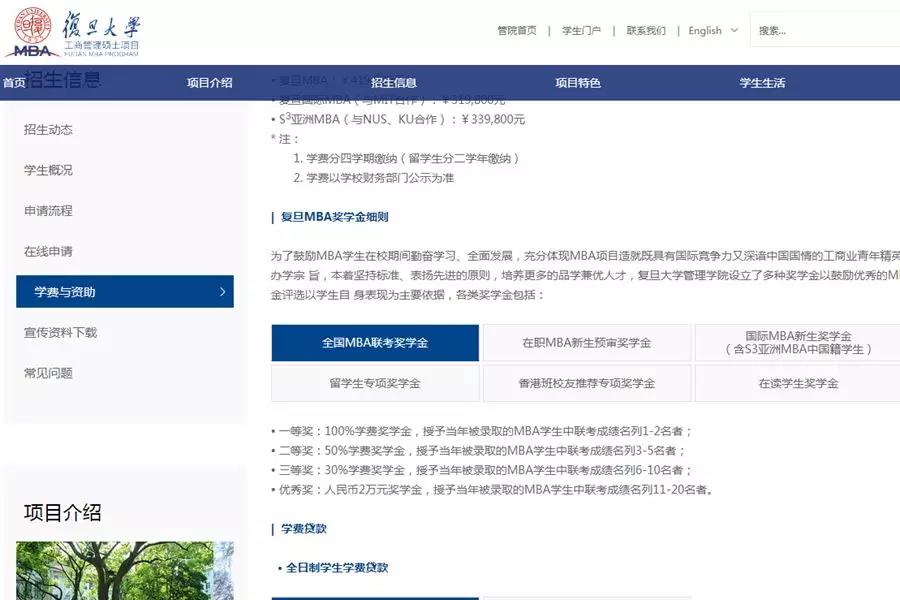900x600 pixels.
Task: Open the 项目介绍 navigation menu
Action: click(x=209, y=83)
